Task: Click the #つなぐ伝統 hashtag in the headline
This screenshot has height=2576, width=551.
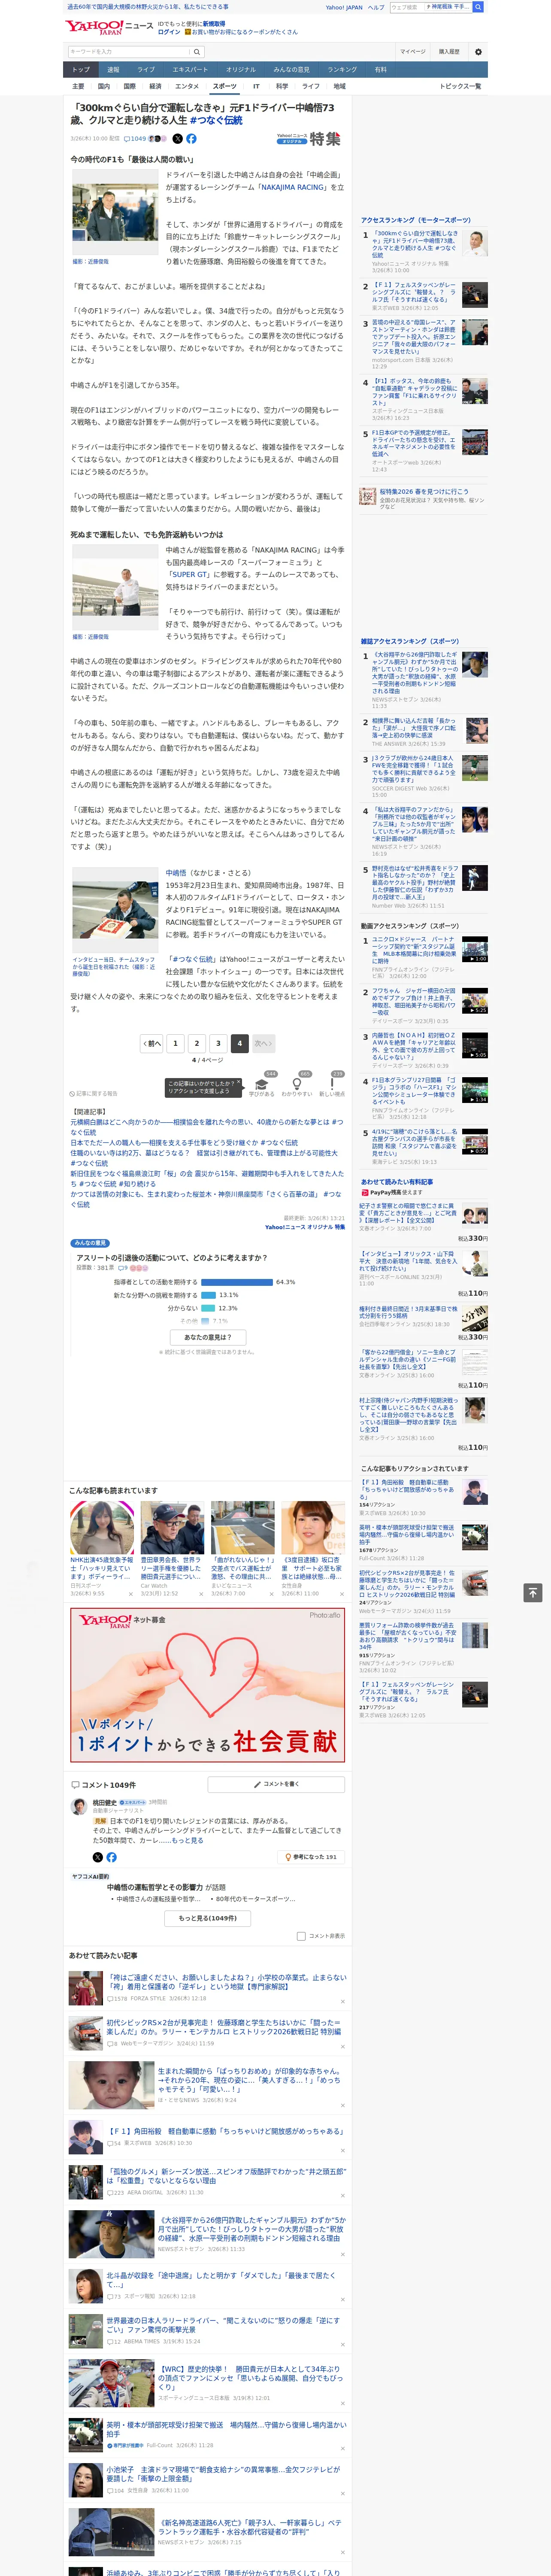Action: (216, 120)
